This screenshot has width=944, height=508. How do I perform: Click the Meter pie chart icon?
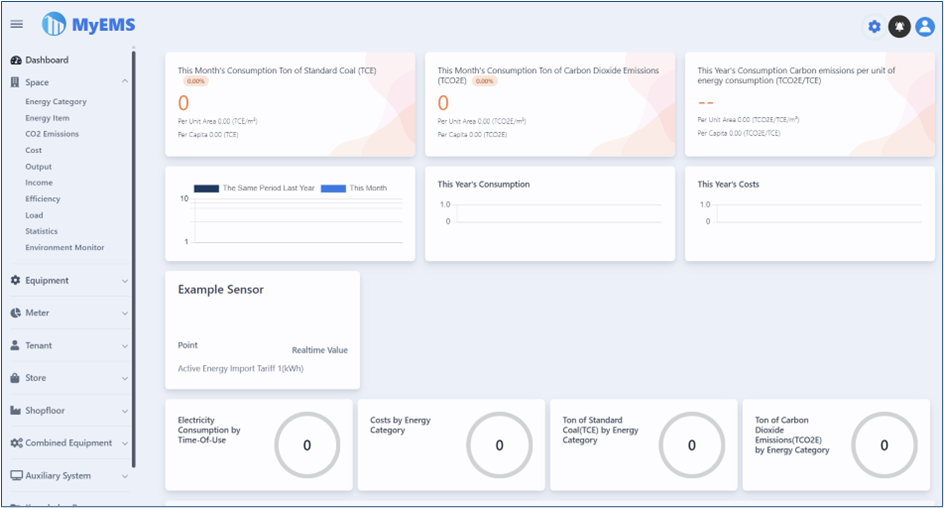pos(16,313)
